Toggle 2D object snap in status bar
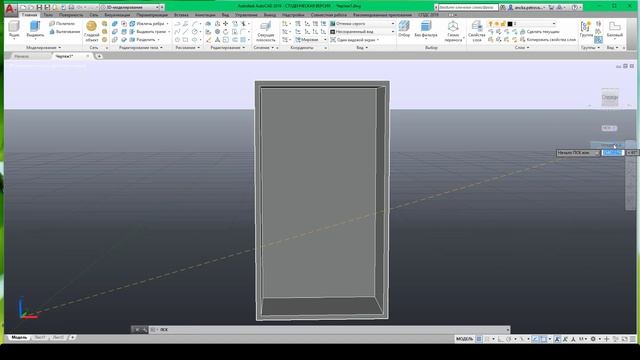This screenshot has width=640, height=360. pos(543,339)
